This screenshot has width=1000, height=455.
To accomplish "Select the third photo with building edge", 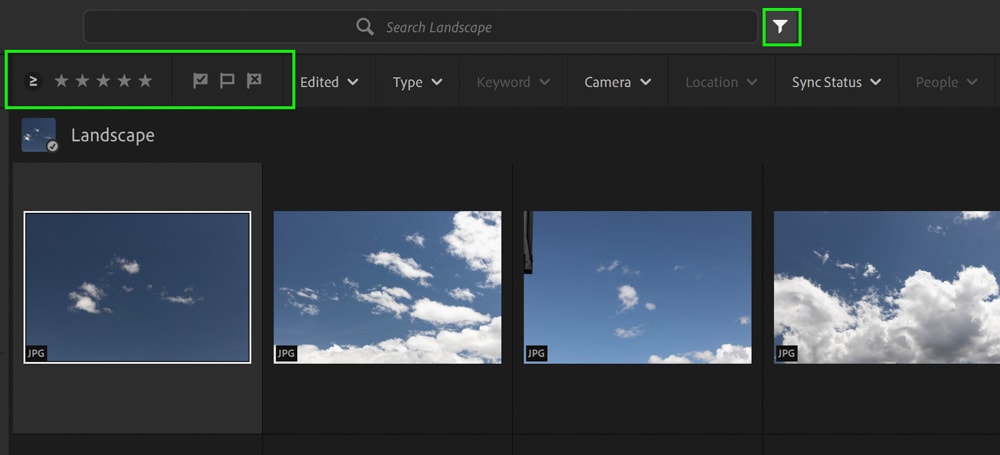I will coord(638,287).
